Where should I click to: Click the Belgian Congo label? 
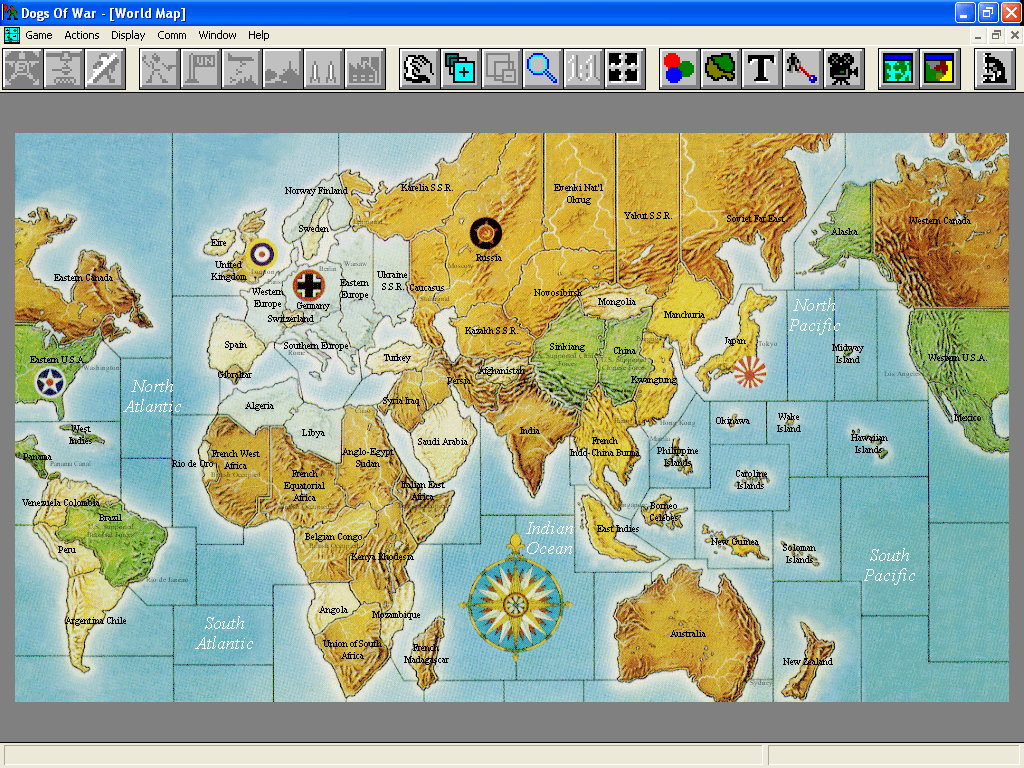click(333, 537)
